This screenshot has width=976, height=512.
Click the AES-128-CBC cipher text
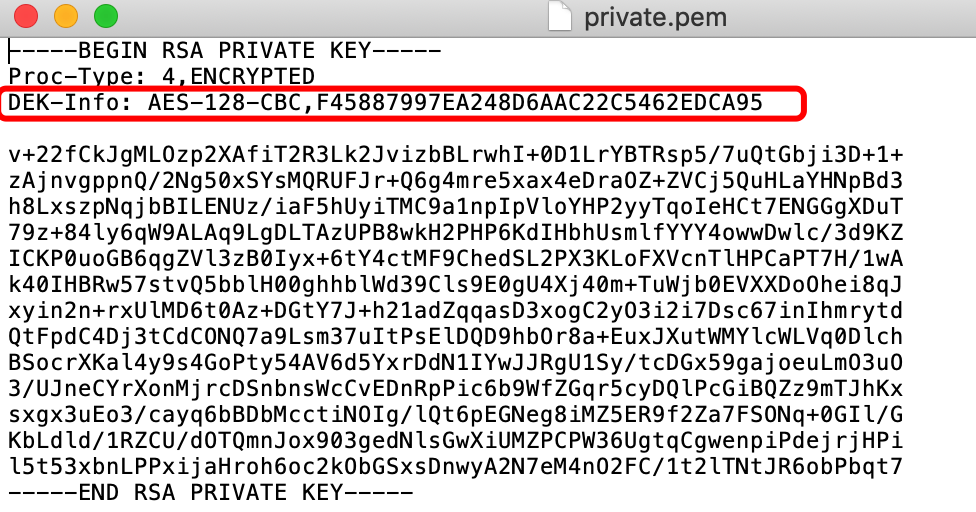pyautogui.click(x=225, y=103)
